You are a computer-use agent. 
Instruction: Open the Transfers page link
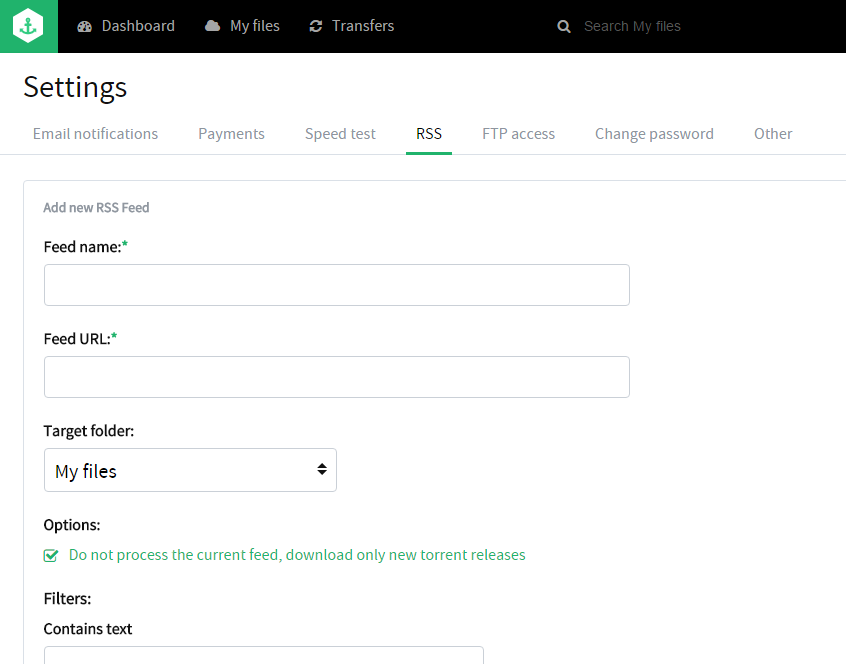[363, 26]
